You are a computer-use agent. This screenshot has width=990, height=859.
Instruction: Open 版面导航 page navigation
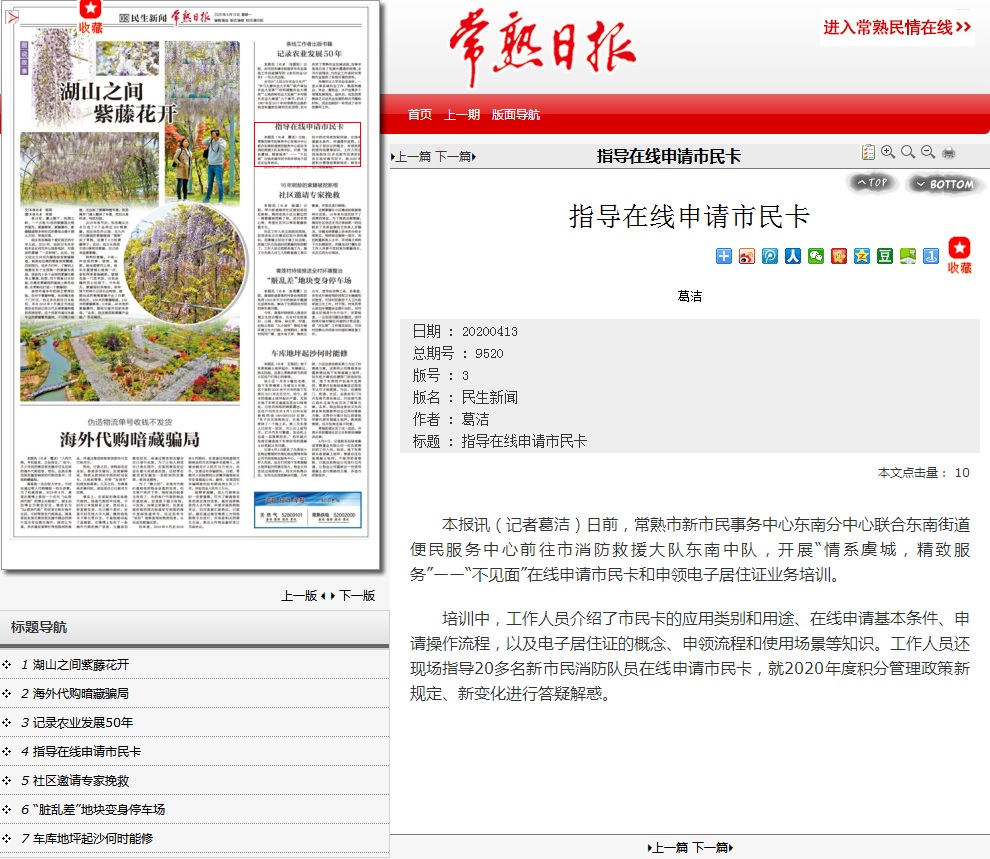pyautogui.click(x=516, y=114)
